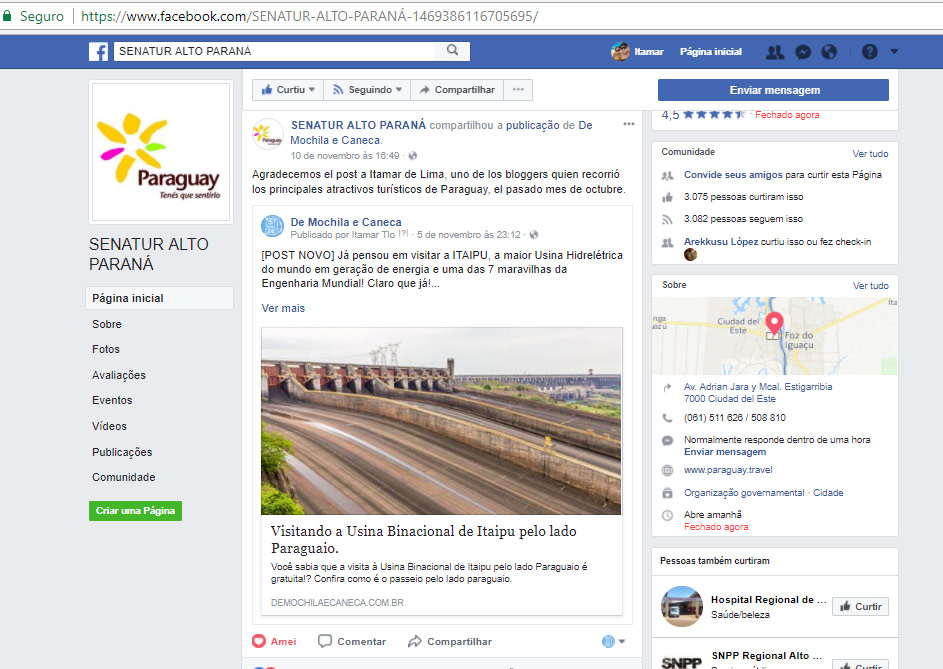Screen dimensions: 943x669
Task: Open post options three-dot menu
Action: 629,124
